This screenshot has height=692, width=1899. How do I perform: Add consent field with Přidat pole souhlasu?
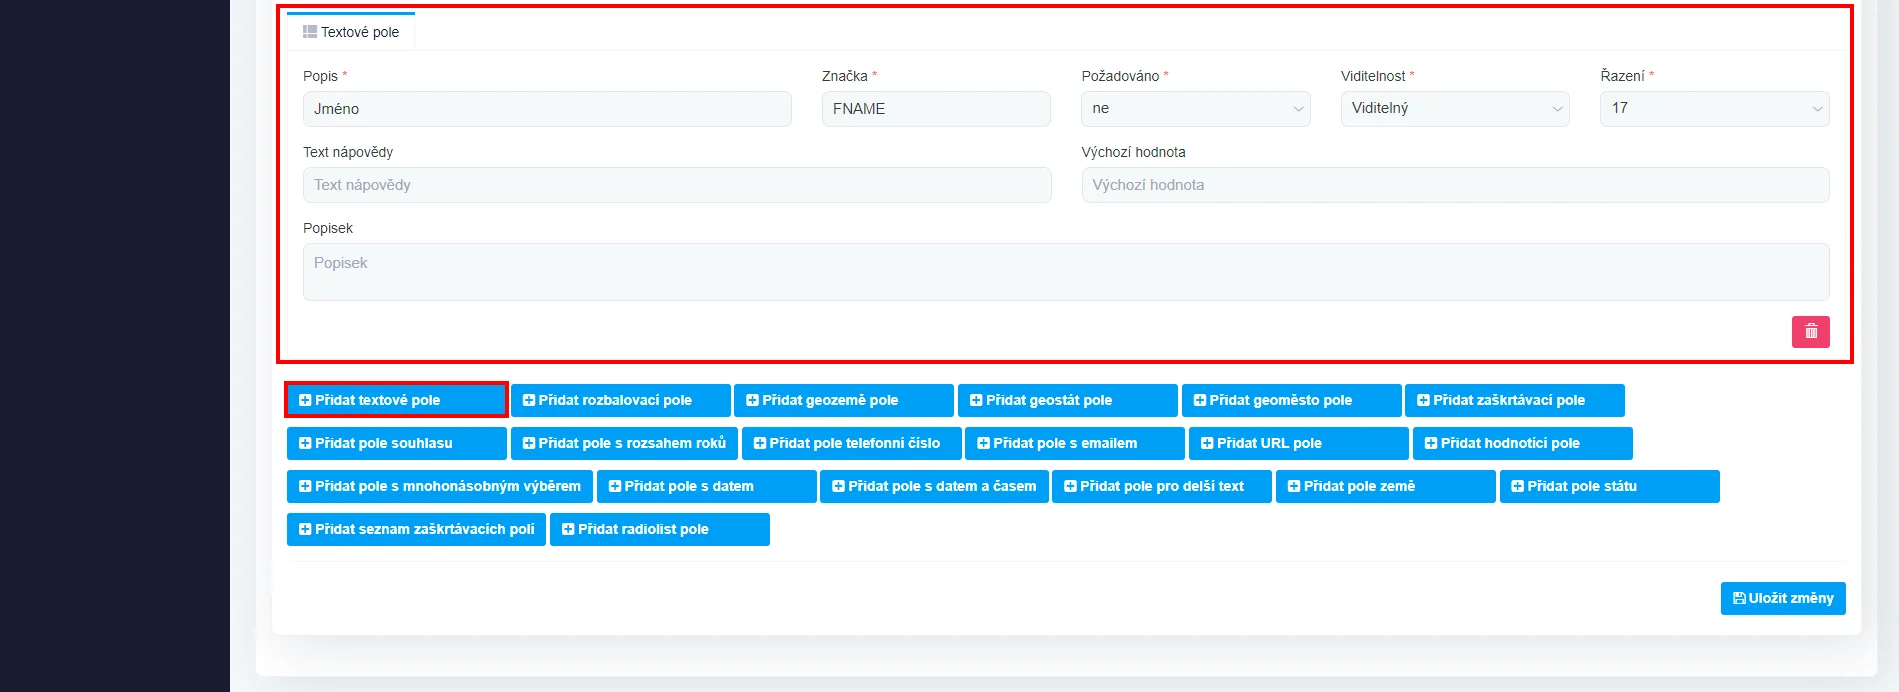pos(396,443)
